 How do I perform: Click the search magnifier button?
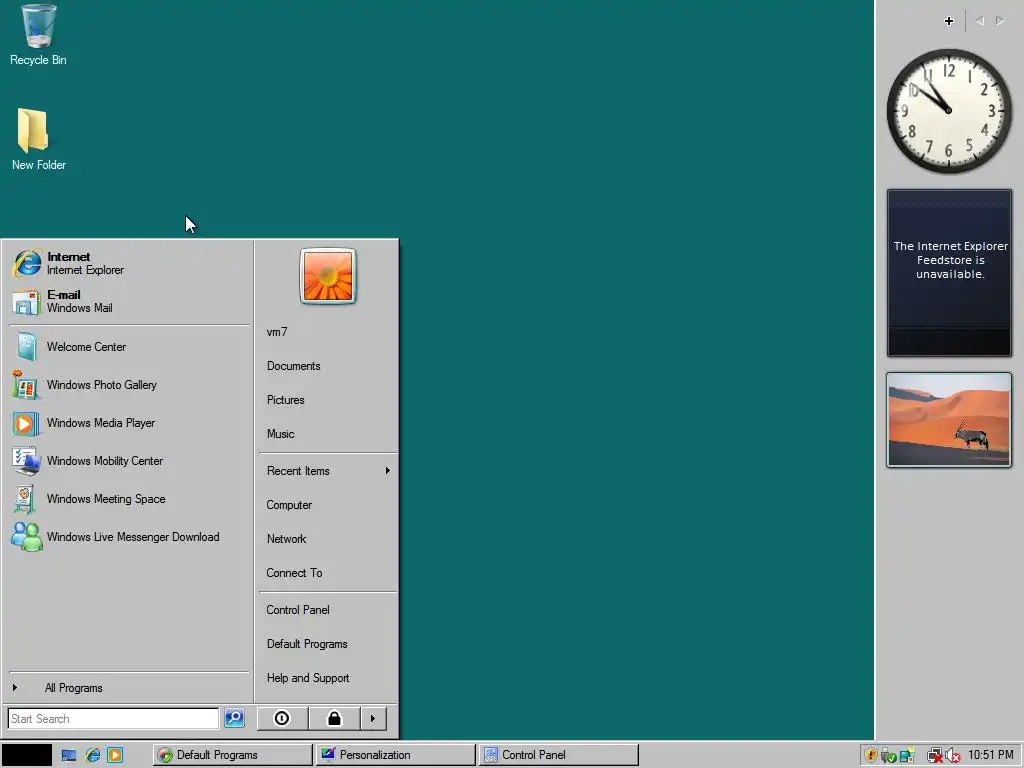click(234, 718)
